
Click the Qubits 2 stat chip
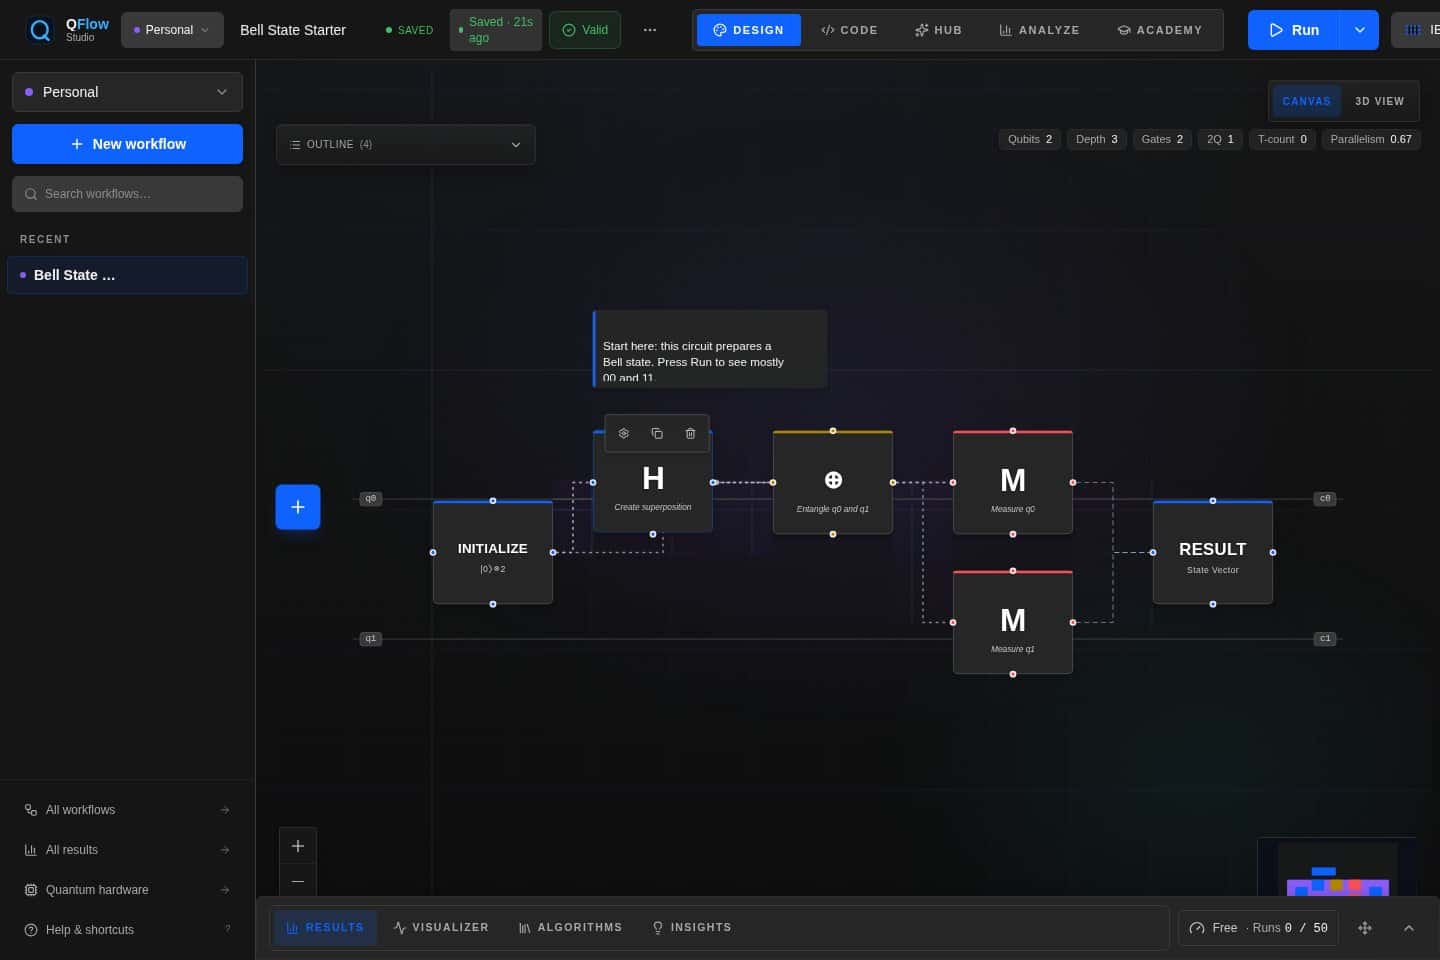1030,139
